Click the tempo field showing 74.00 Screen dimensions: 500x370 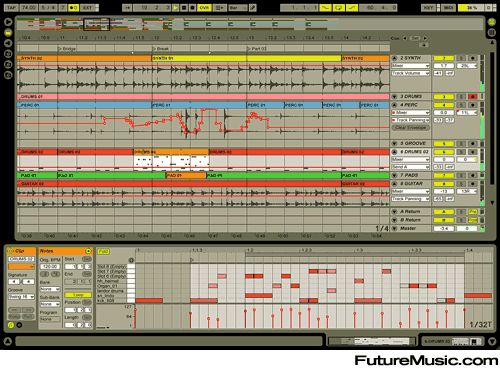(28, 7)
